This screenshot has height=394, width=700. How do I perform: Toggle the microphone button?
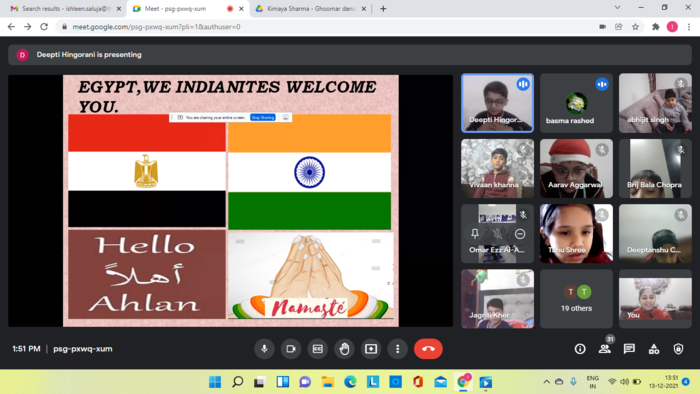pyautogui.click(x=264, y=349)
